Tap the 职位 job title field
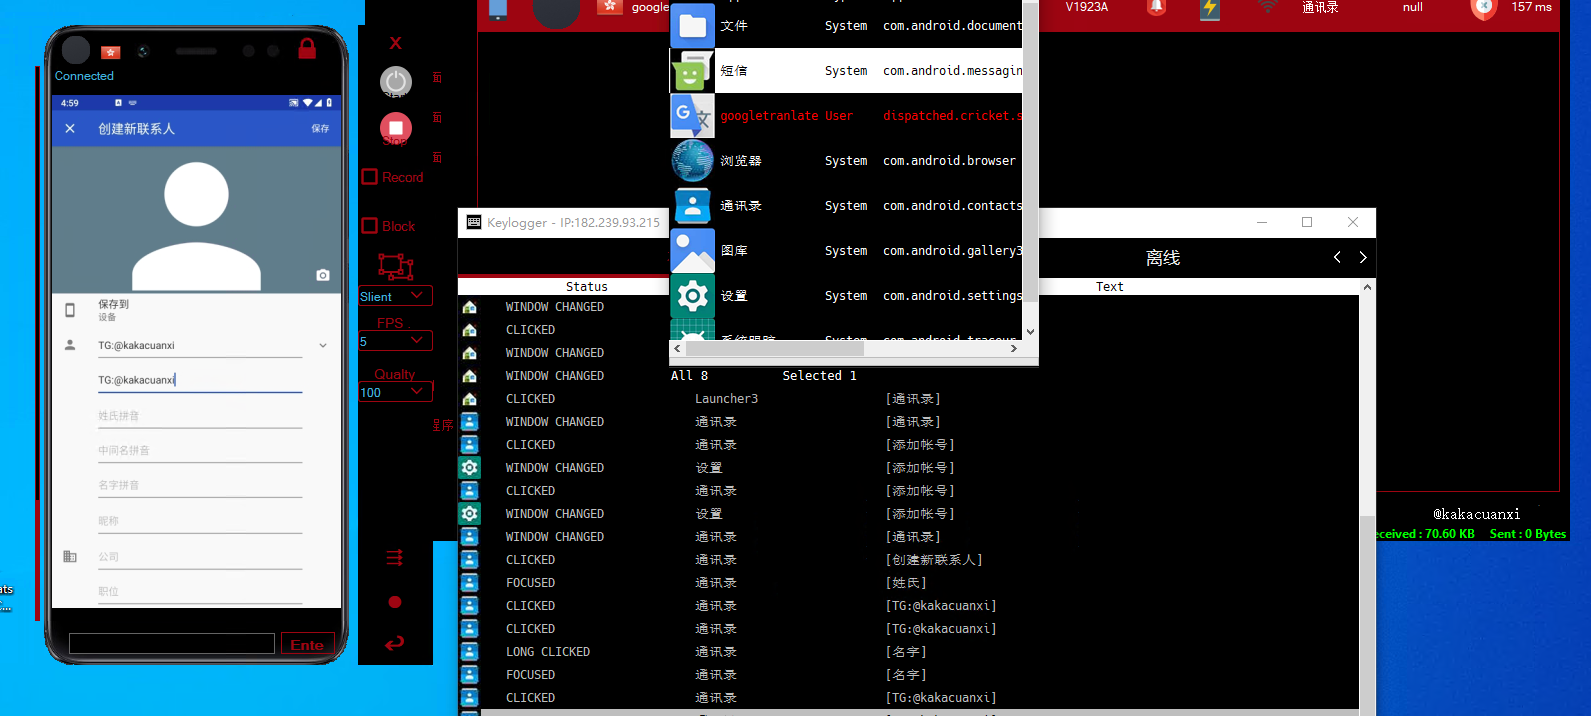 pyautogui.click(x=200, y=591)
